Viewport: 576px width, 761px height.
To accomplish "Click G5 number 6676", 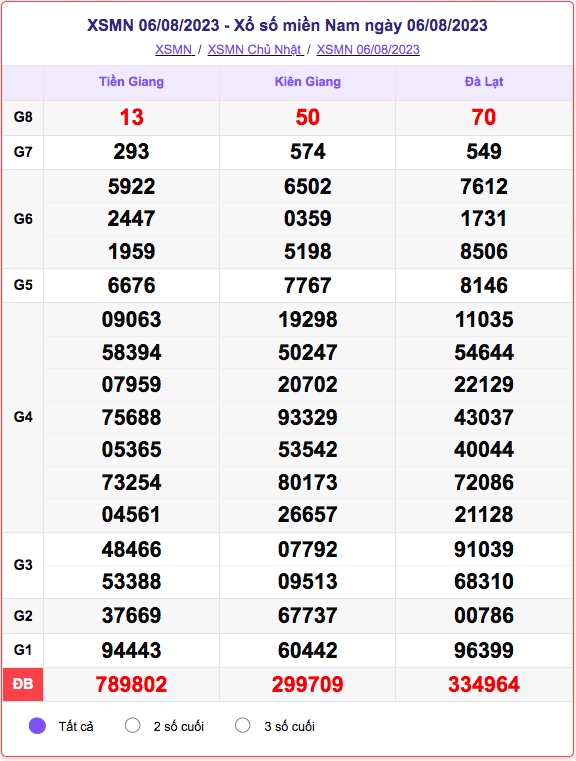I will pyautogui.click(x=132, y=286).
